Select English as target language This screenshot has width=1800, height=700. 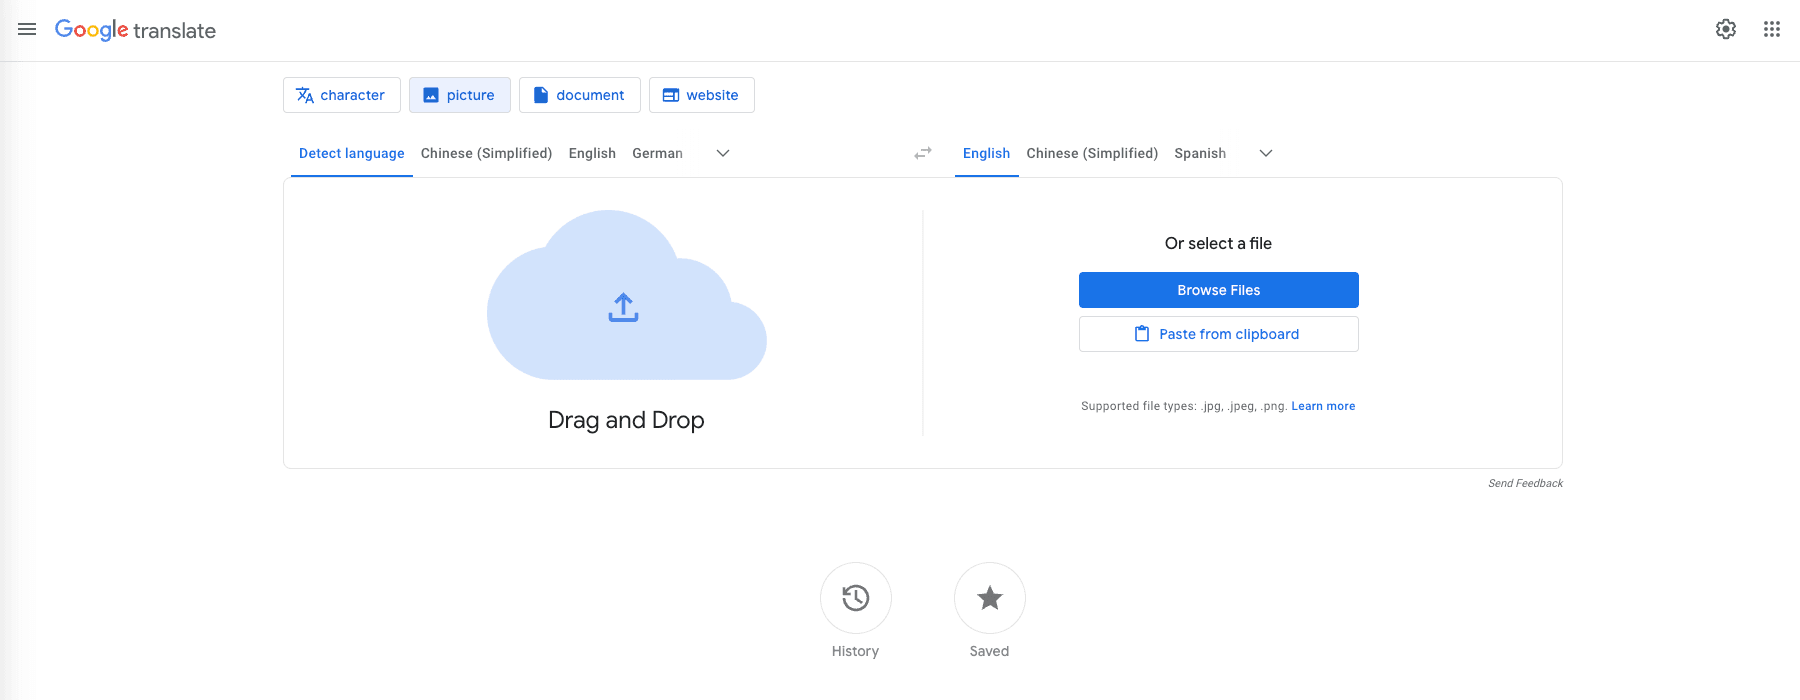[x=987, y=153]
